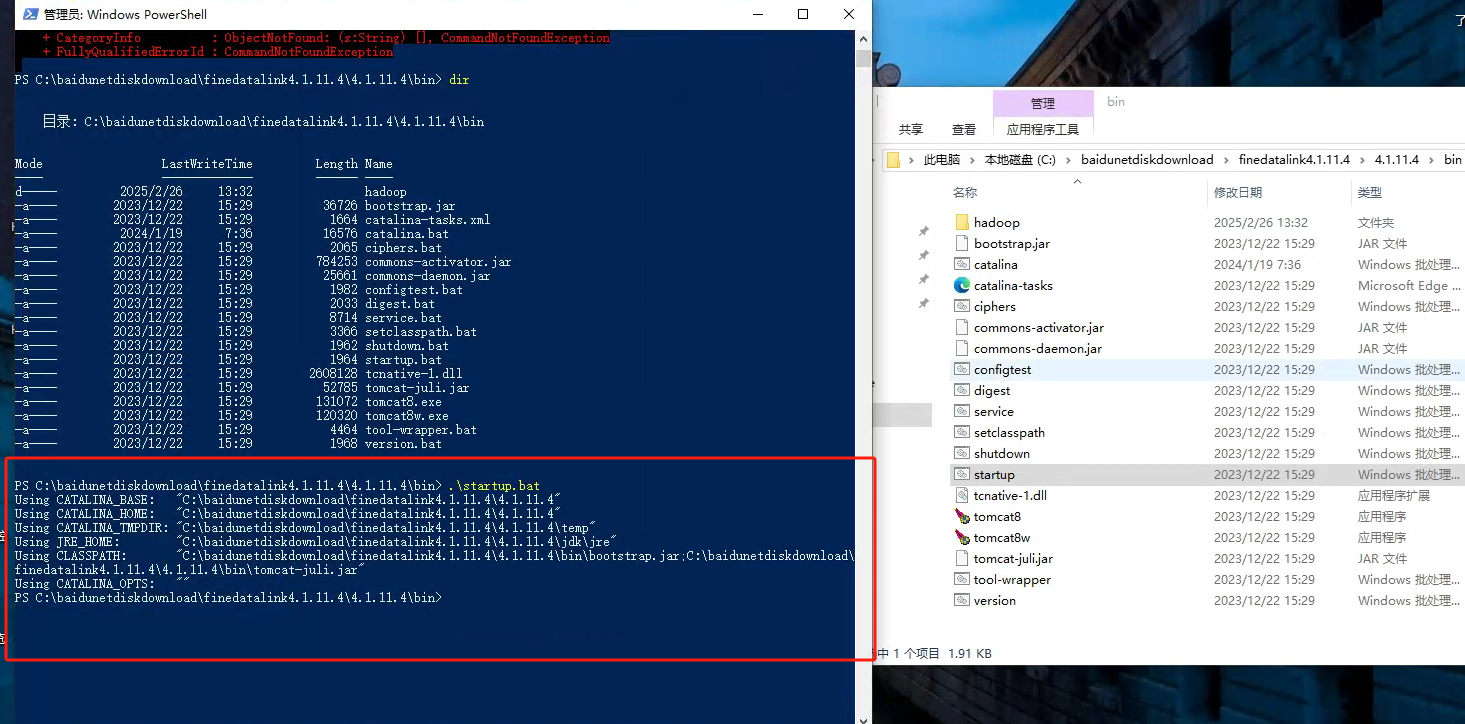Click the 应用程序扩展 type cell for tcnative-1.dll
The height and width of the screenshot is (724, 1465).
1393,495
